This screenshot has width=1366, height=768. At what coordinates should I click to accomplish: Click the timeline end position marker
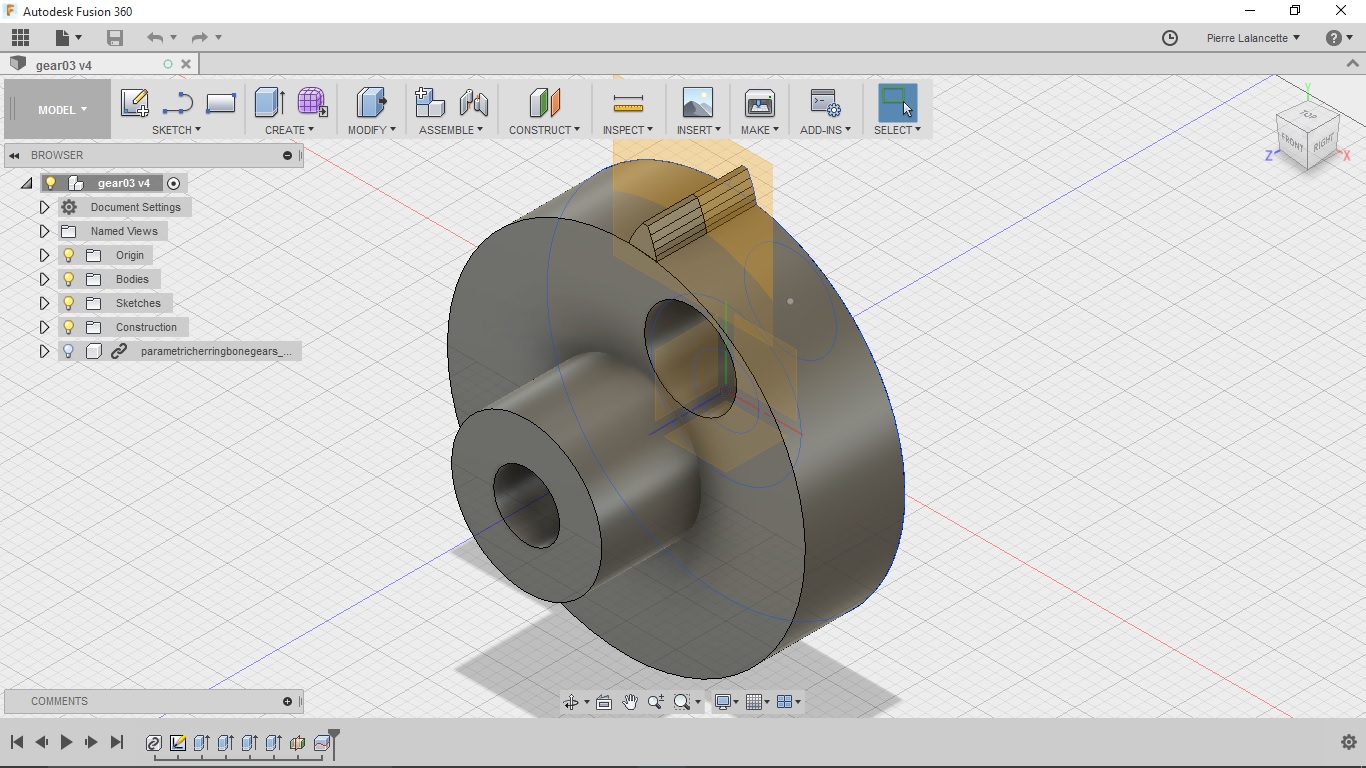[x=334, y=740]
